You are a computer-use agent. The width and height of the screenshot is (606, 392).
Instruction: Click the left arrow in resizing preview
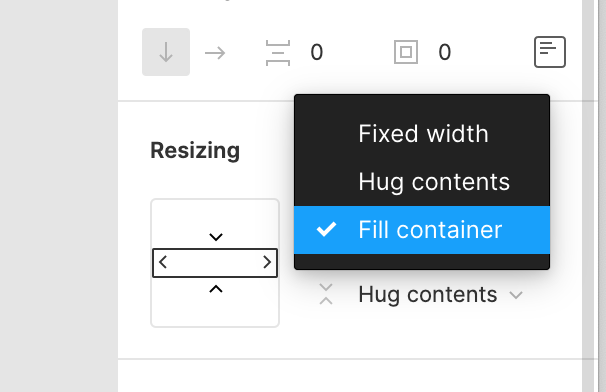pyautogui.click(x=163, y=262)
